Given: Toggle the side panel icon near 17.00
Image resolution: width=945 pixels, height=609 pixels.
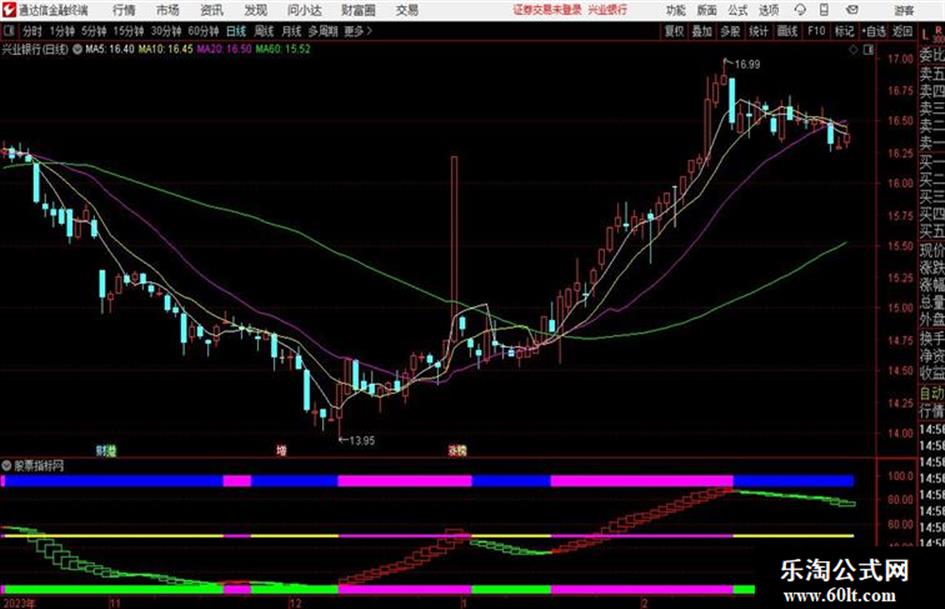Looking at the screenshot, I should click(x=868, y=51).
